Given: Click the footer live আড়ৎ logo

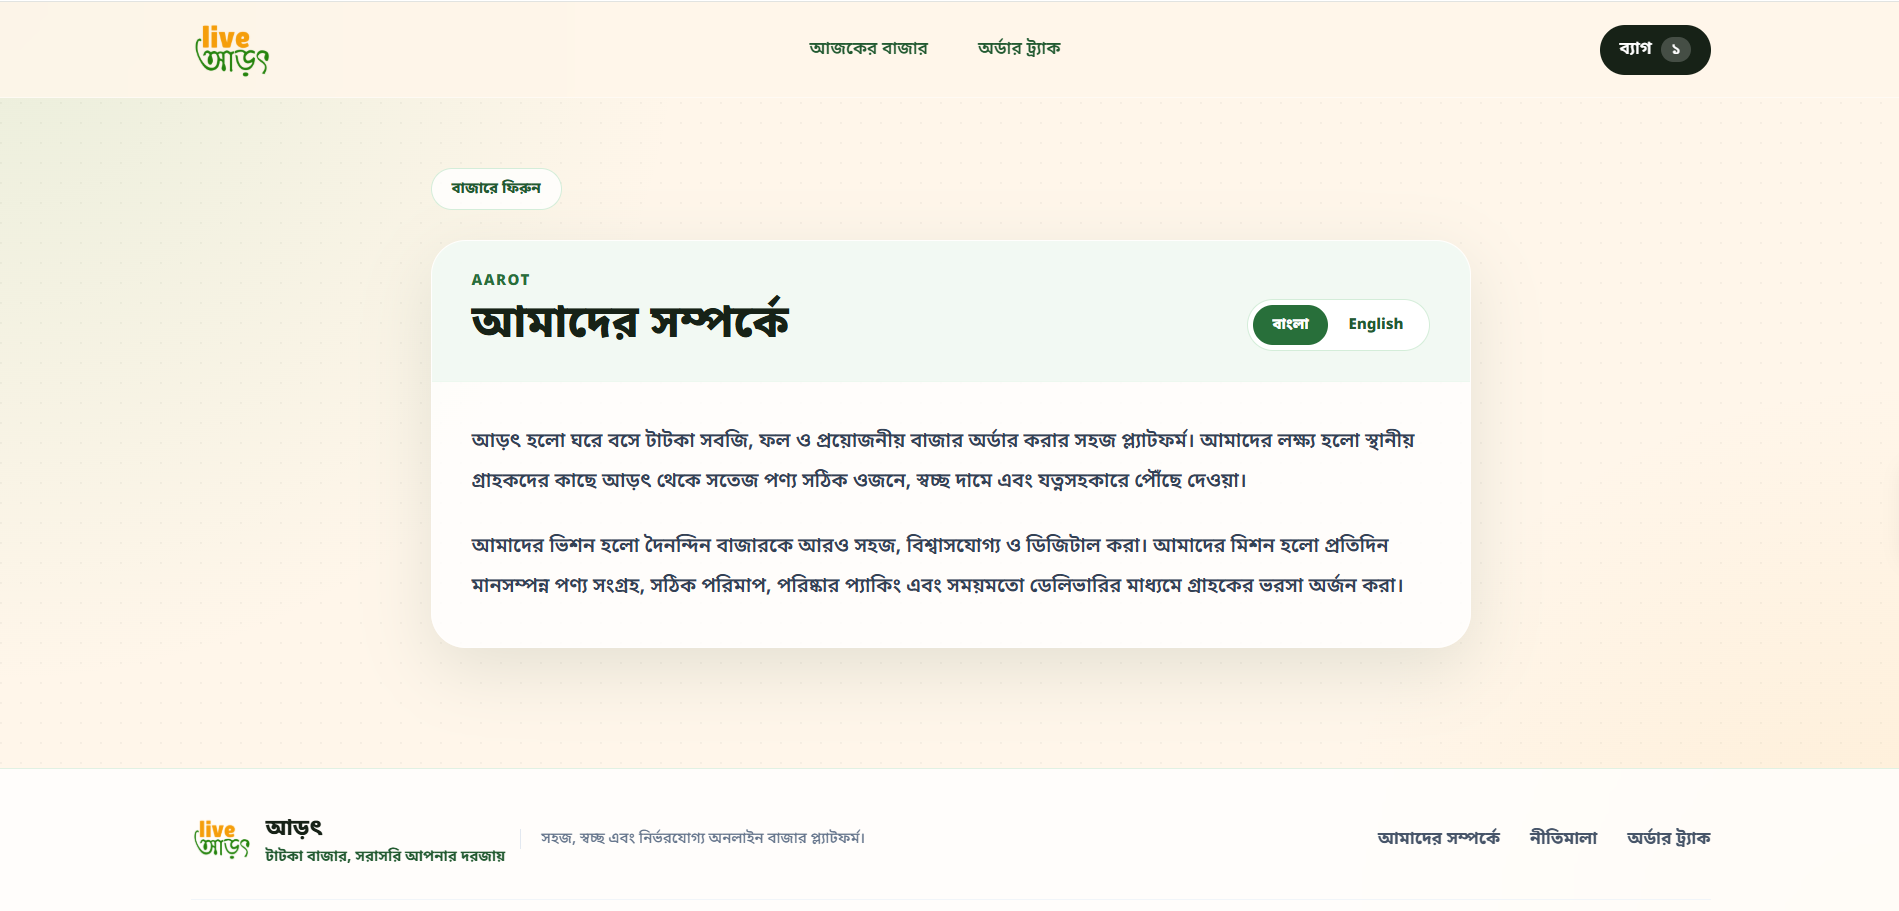Looking at the screenshot, I should (221, 839).
